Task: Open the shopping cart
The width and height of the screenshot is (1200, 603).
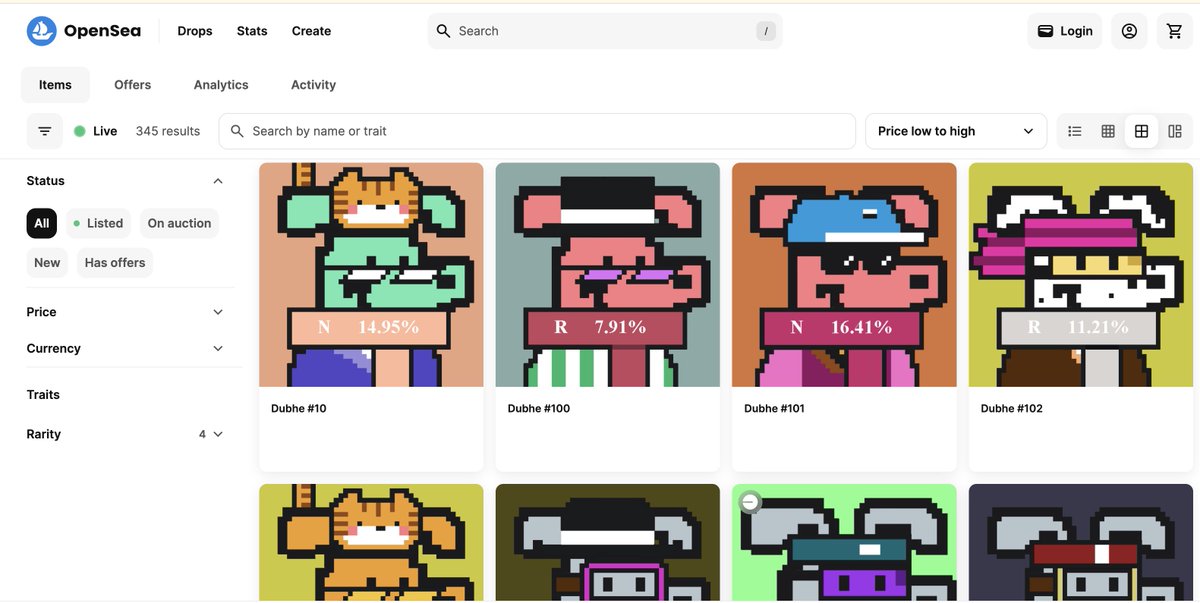Action: [x=1175, y=31]
